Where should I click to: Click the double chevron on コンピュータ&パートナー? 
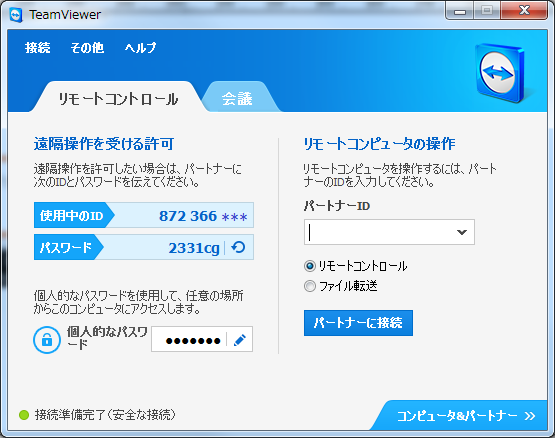click(x=530, y=416)
